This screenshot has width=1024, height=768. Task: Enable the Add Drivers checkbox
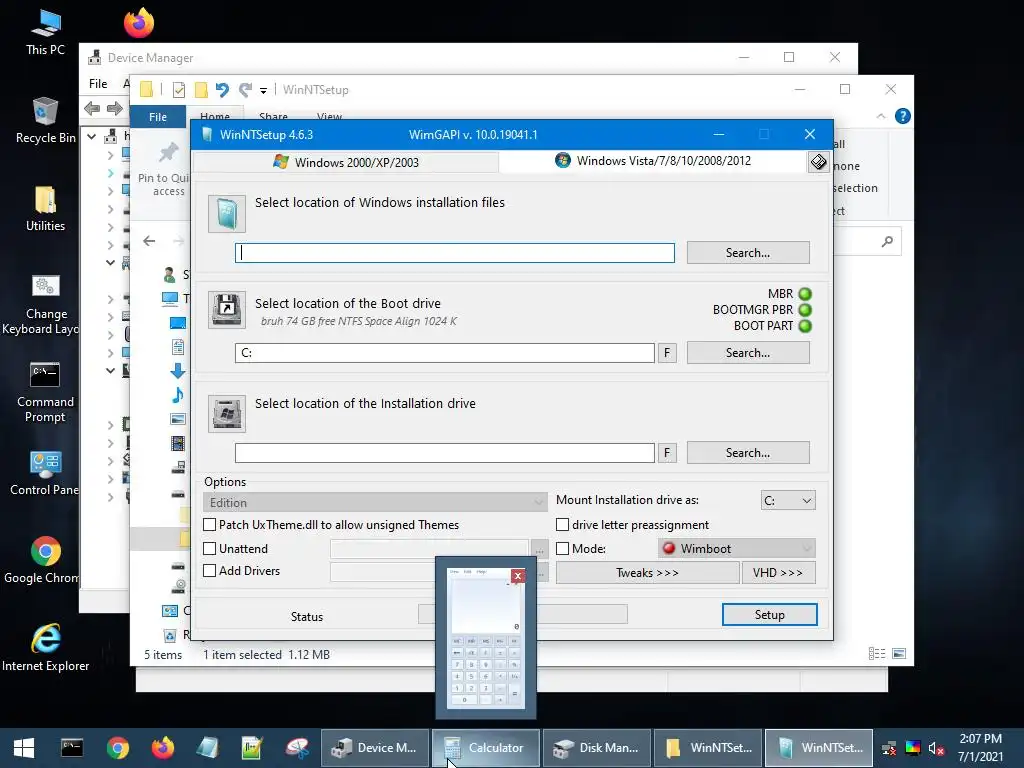pos(210,571)
